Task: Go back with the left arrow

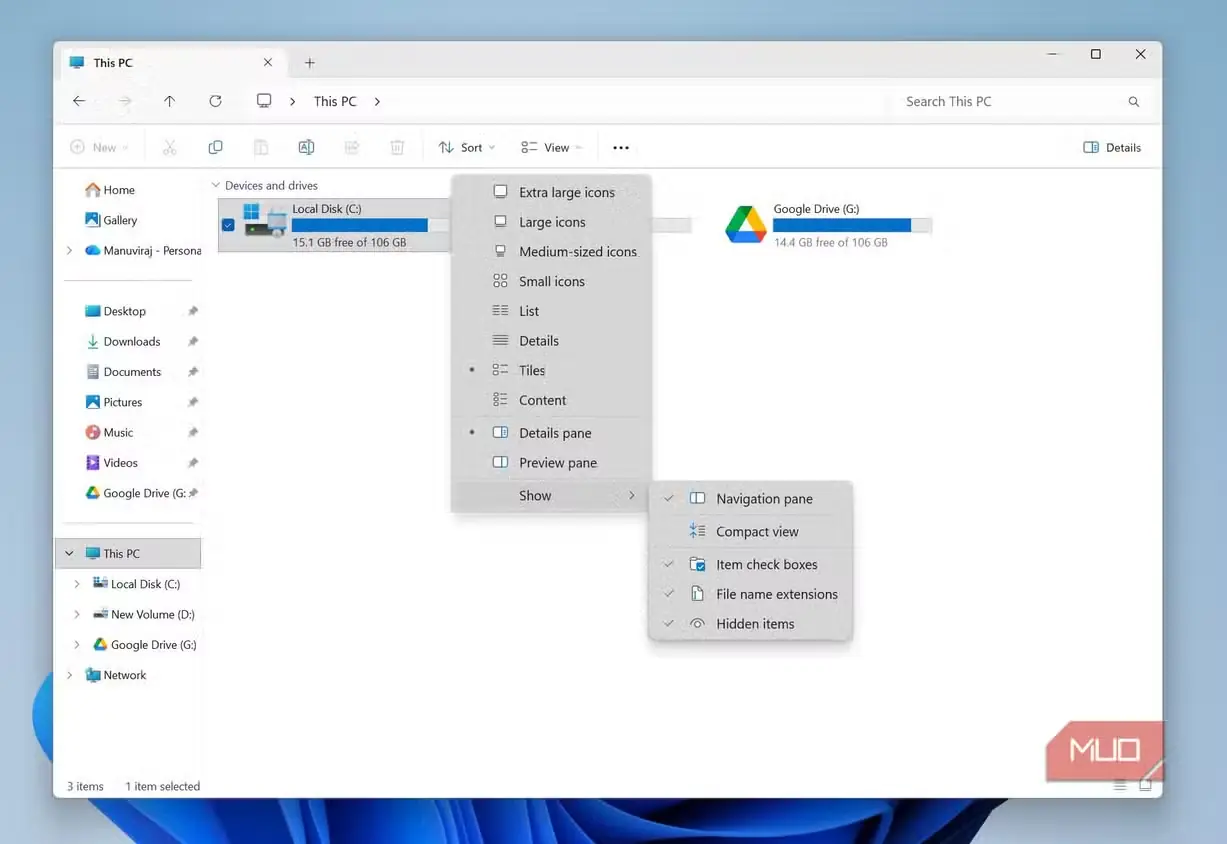Action: pos(79,101)
